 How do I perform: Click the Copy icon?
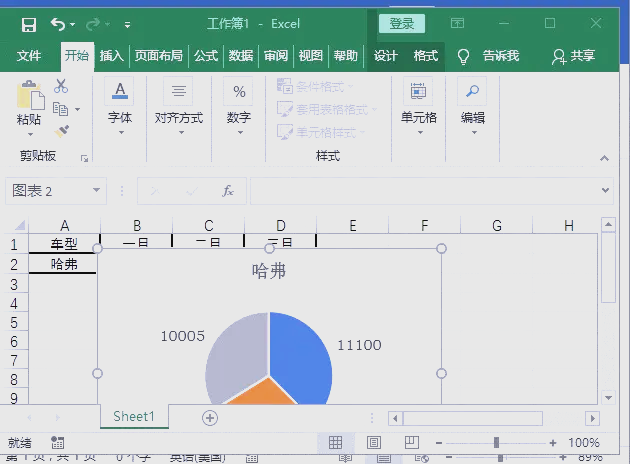click(61, 109)
